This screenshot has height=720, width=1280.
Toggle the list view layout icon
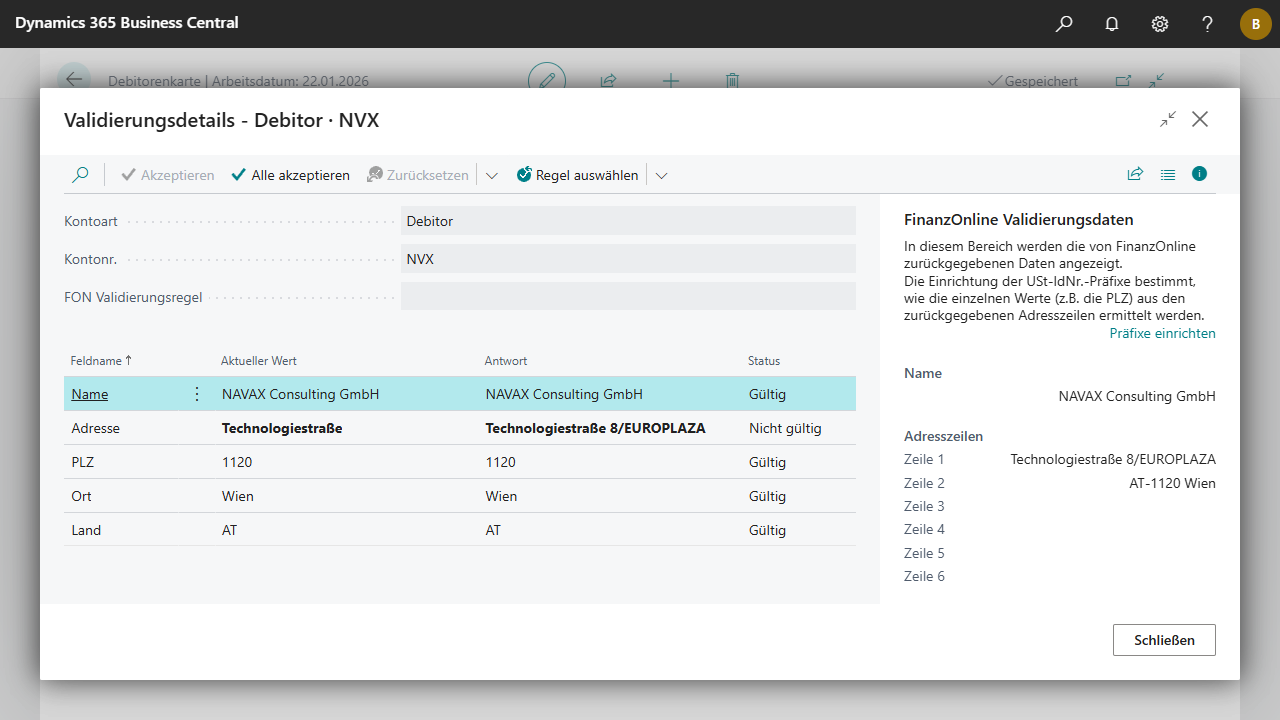click(x=1168, y=174)
